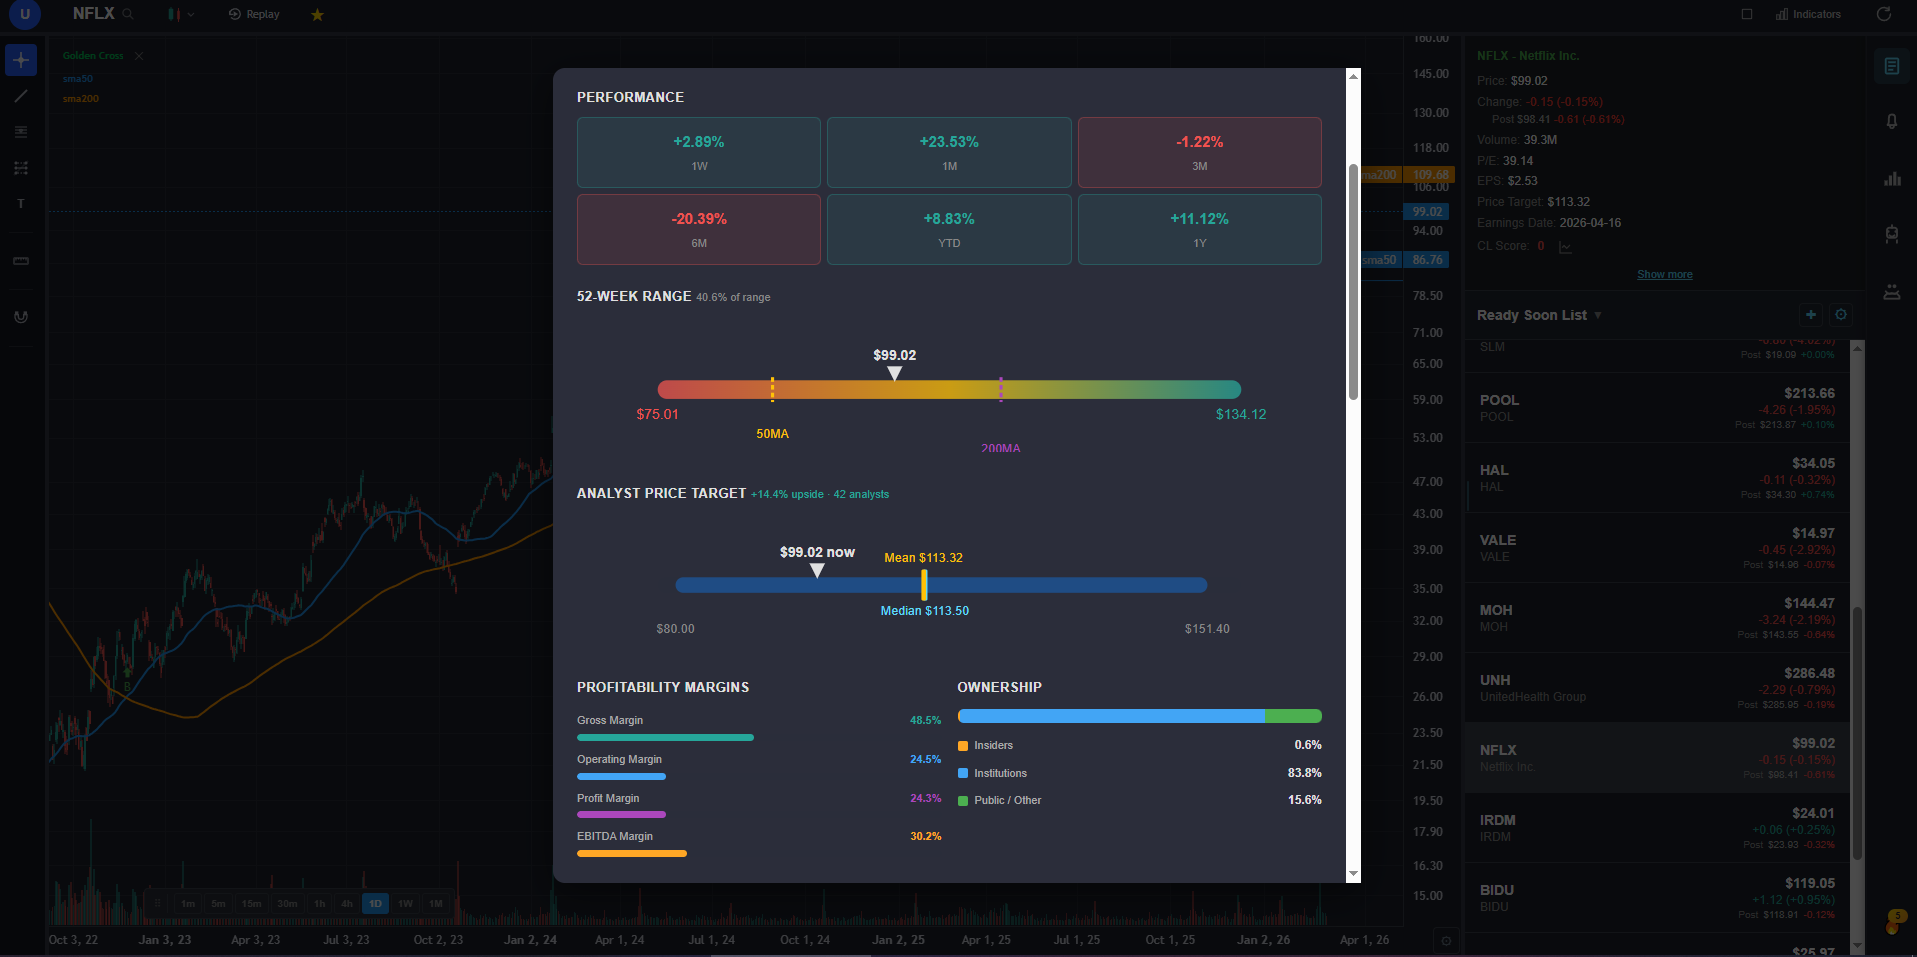Image resolution: width=1917 pixels, height=957 pixels.
Task: Click the chart refresh icon top right
Action: tap(1883, 14)
